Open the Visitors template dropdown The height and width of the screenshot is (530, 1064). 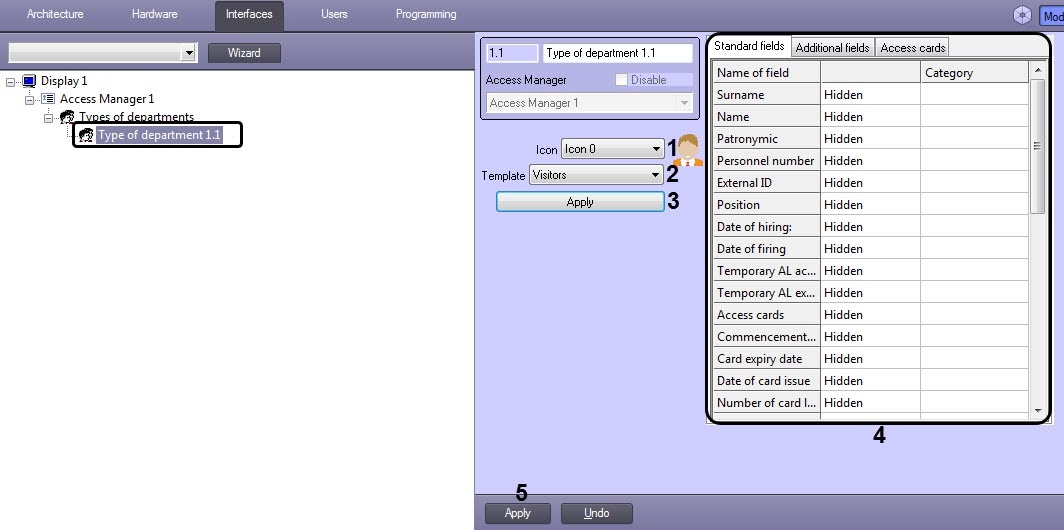(x=655, y=175)
